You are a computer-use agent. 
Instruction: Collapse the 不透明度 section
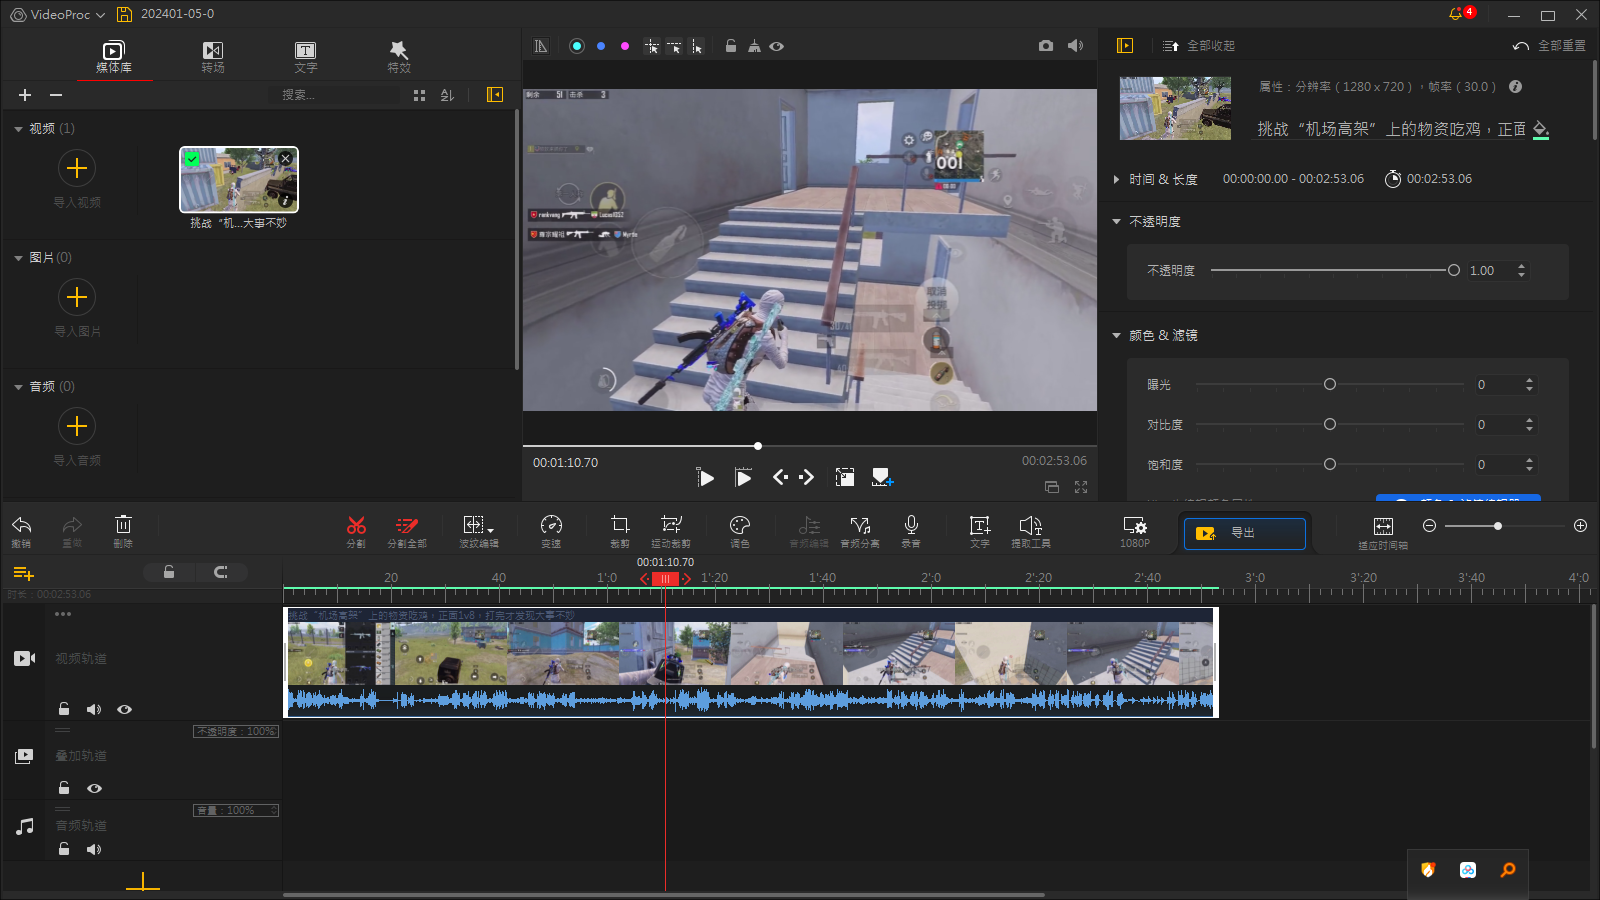pyautogui.click(x=1117, y=222)
